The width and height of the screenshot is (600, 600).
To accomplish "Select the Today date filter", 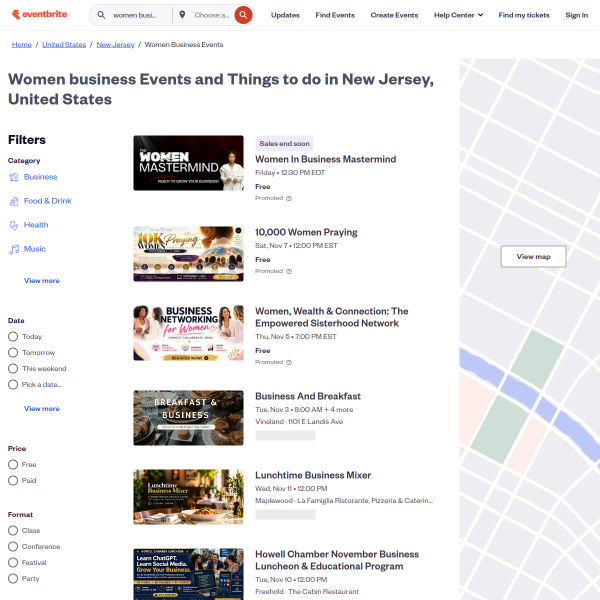I will coord(13,336).
